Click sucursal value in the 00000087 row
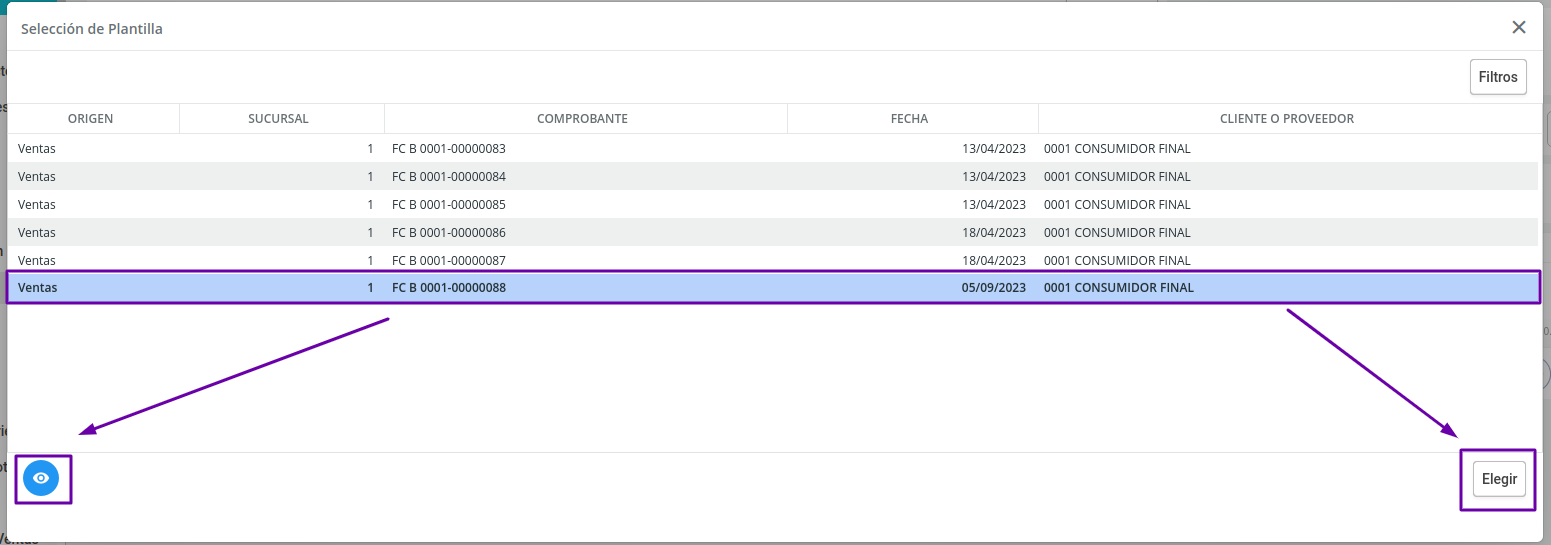 click(370, 261)
